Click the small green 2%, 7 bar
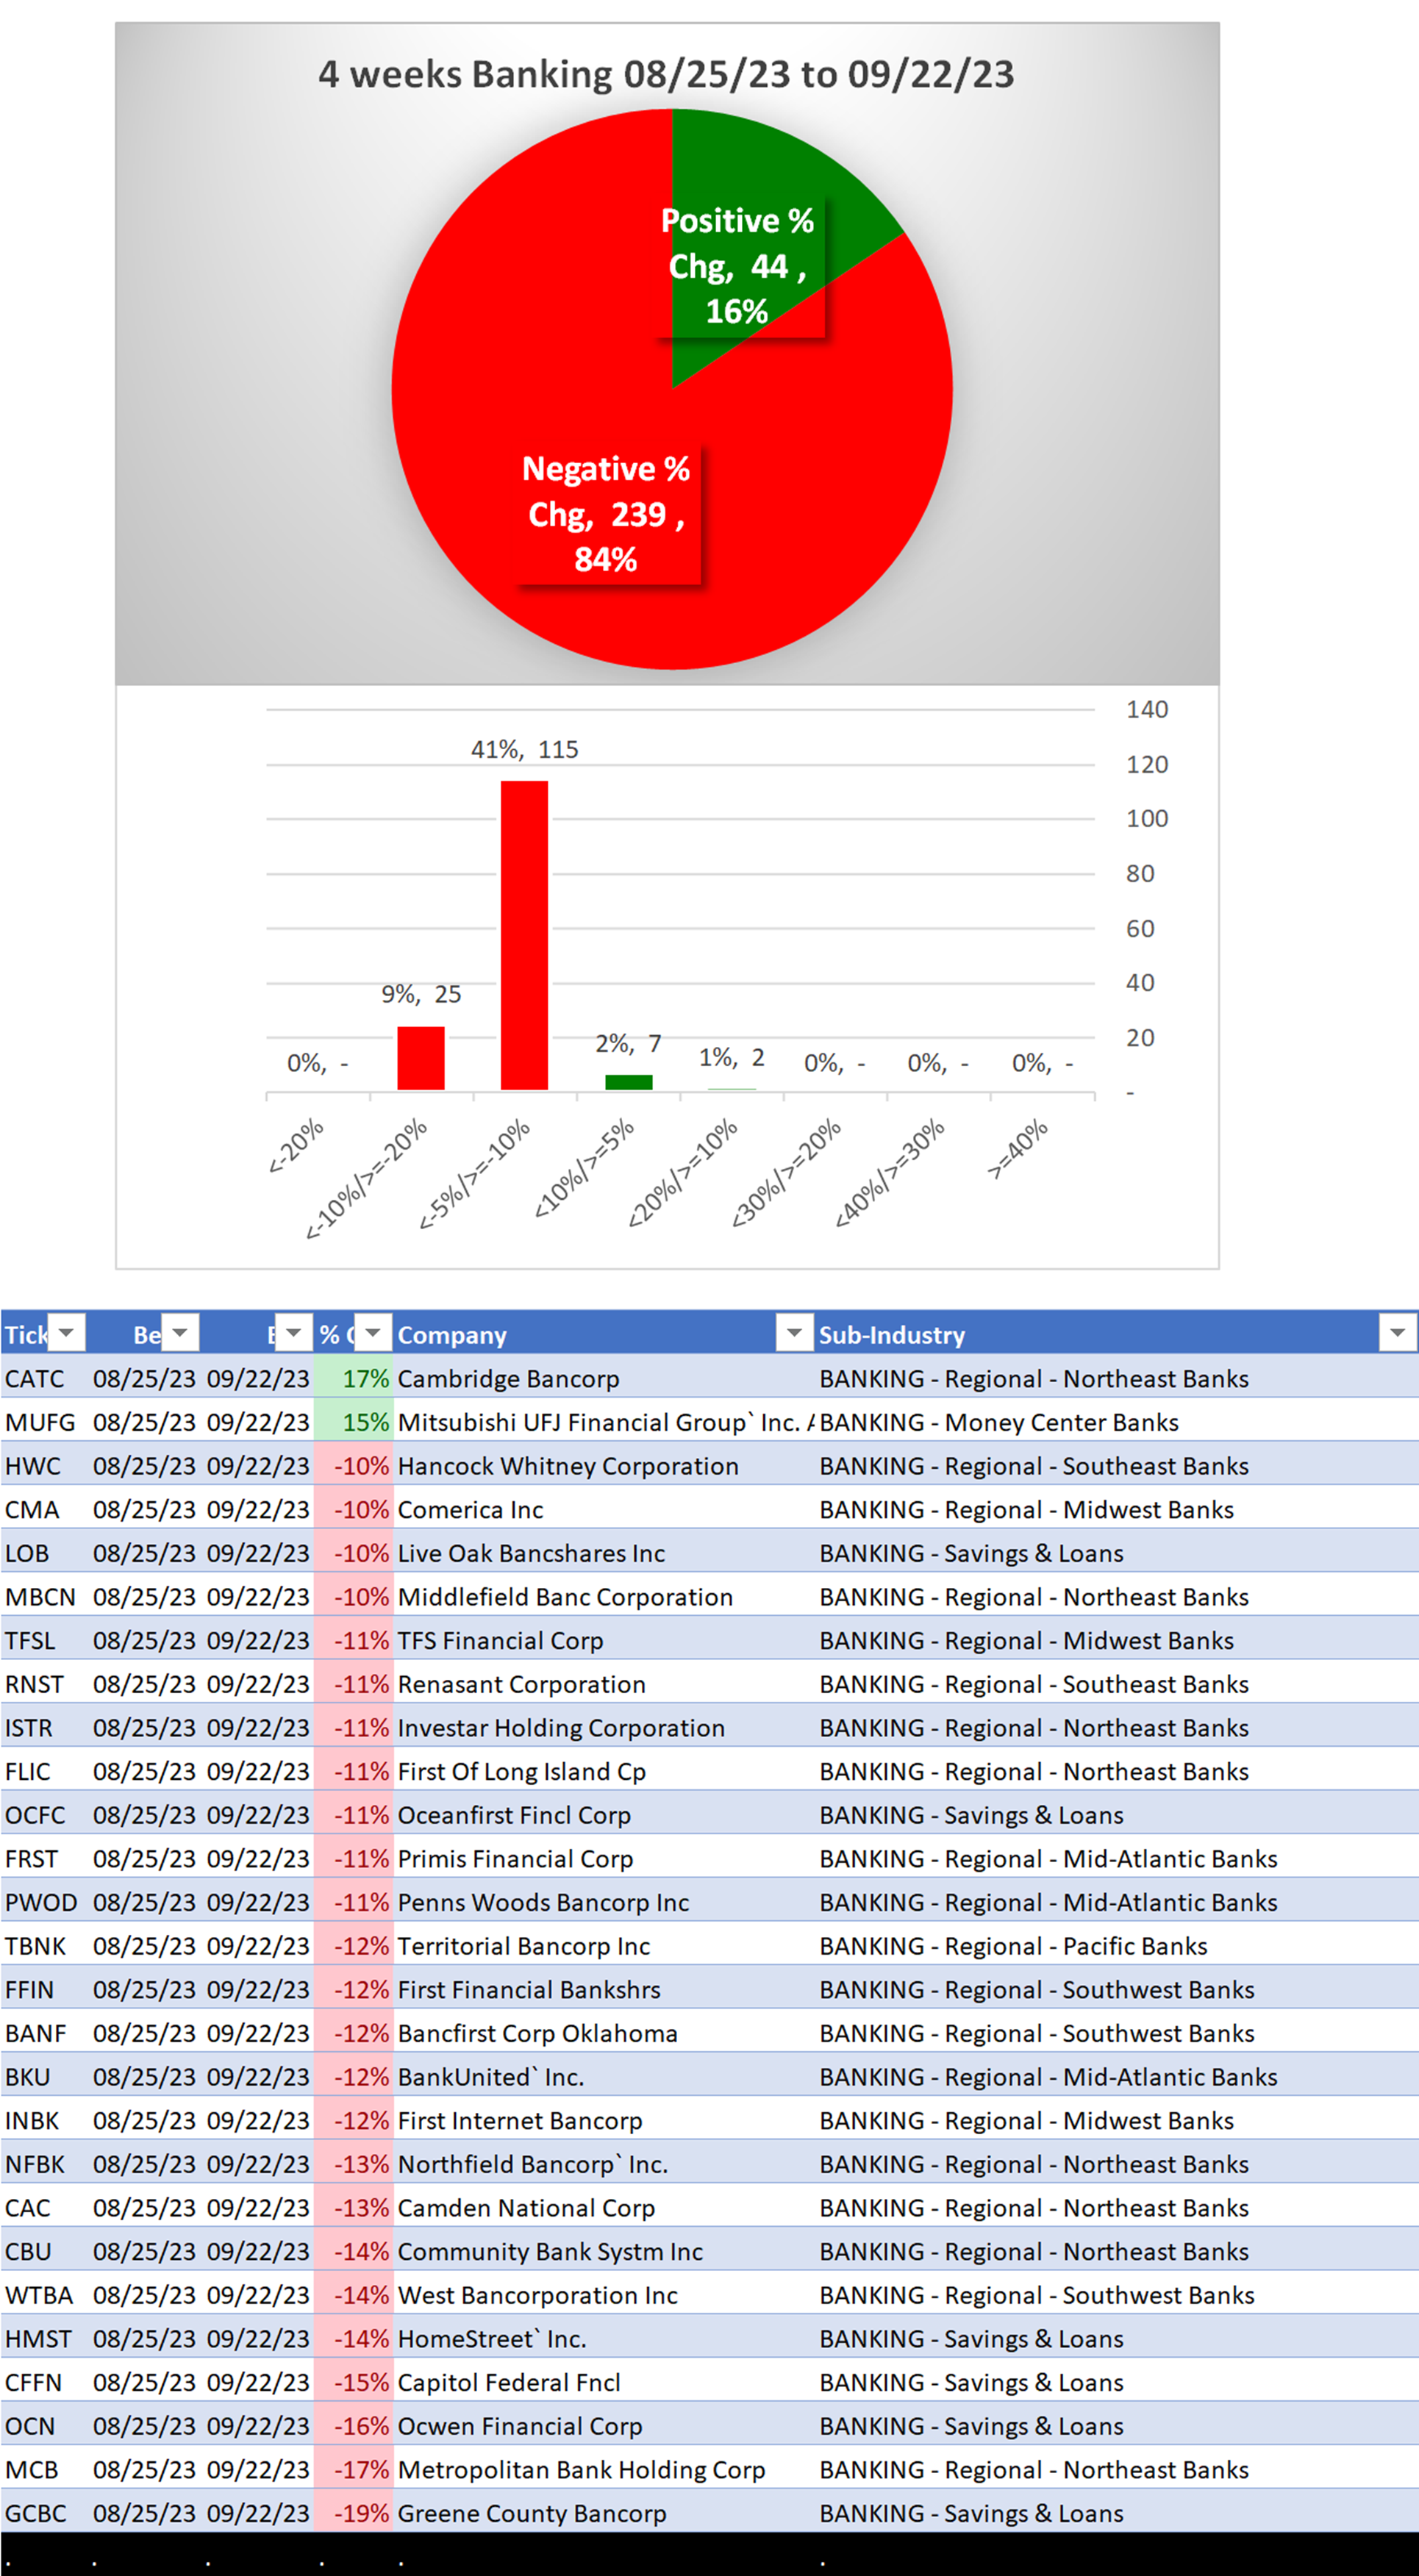Viewport: 1419px width, 2576px height. coord(628,1082)
